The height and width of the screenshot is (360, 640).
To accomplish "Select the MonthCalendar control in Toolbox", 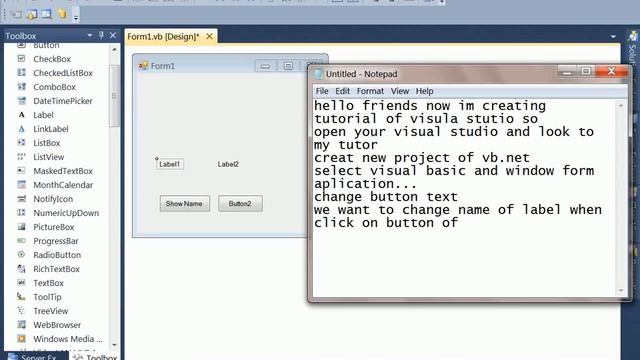I will tap(63, 185).
